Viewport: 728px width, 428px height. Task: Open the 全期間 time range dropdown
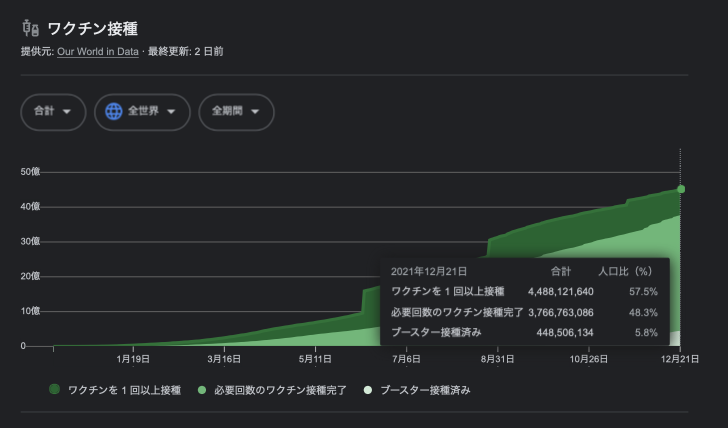(x=236, y=112)
